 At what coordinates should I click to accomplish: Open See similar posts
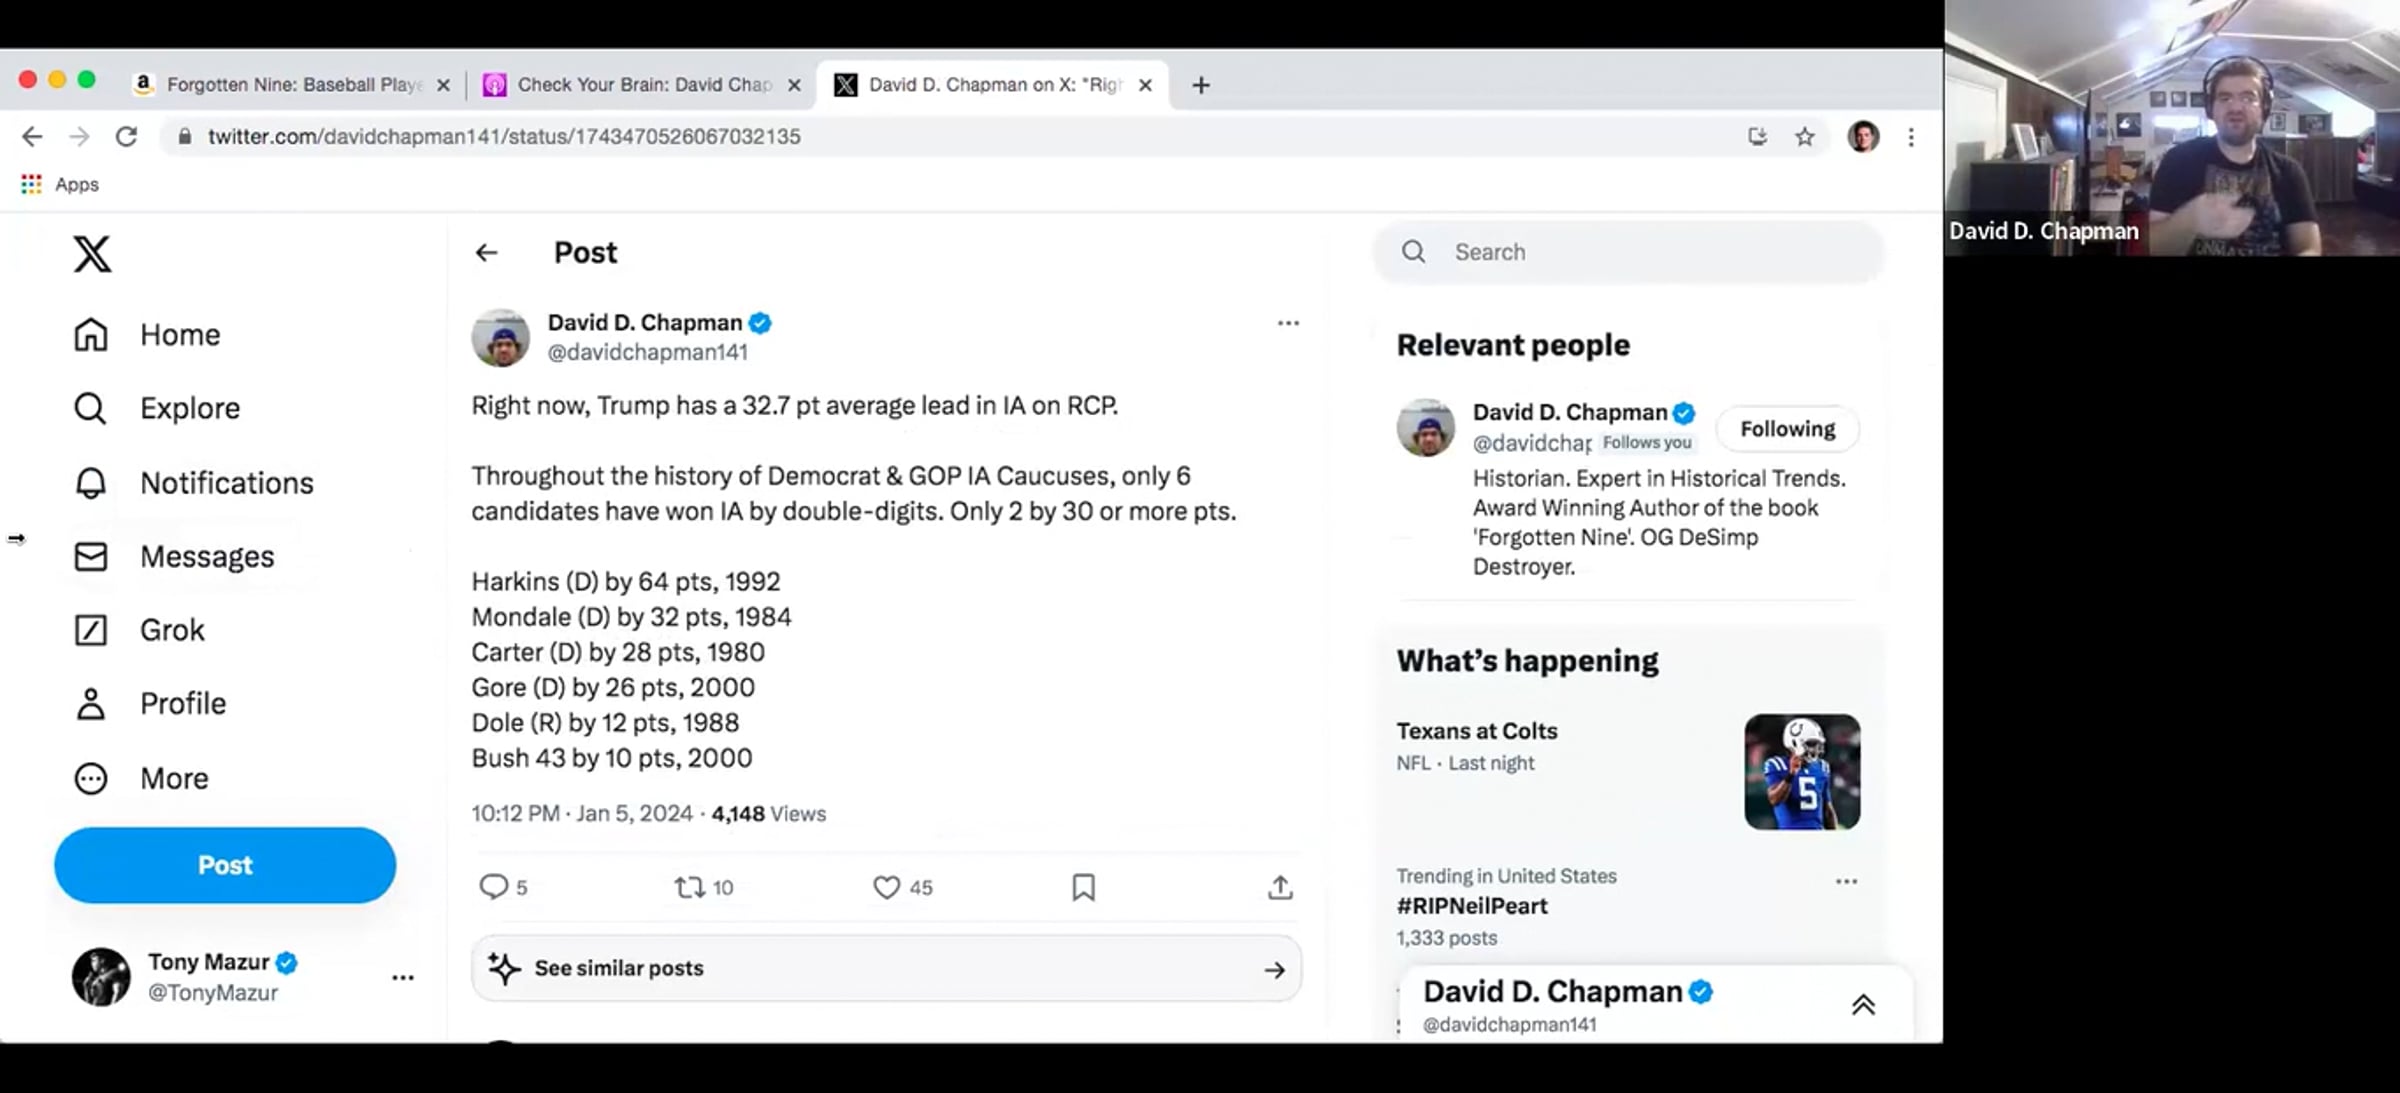click(886, 968)
